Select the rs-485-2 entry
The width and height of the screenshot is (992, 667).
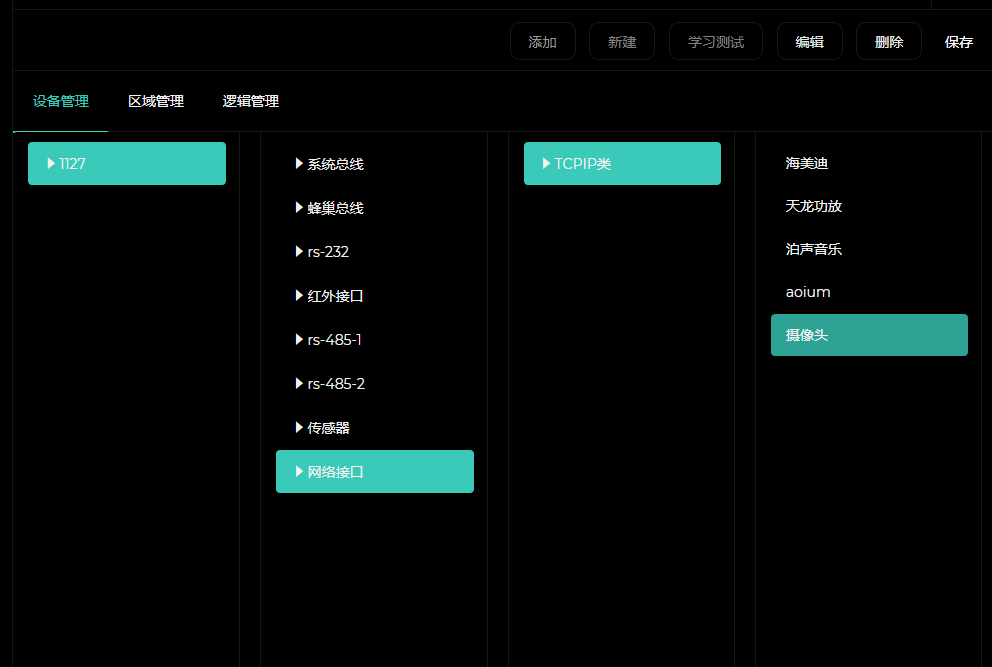pyautogui.click(x=375, y=384)
